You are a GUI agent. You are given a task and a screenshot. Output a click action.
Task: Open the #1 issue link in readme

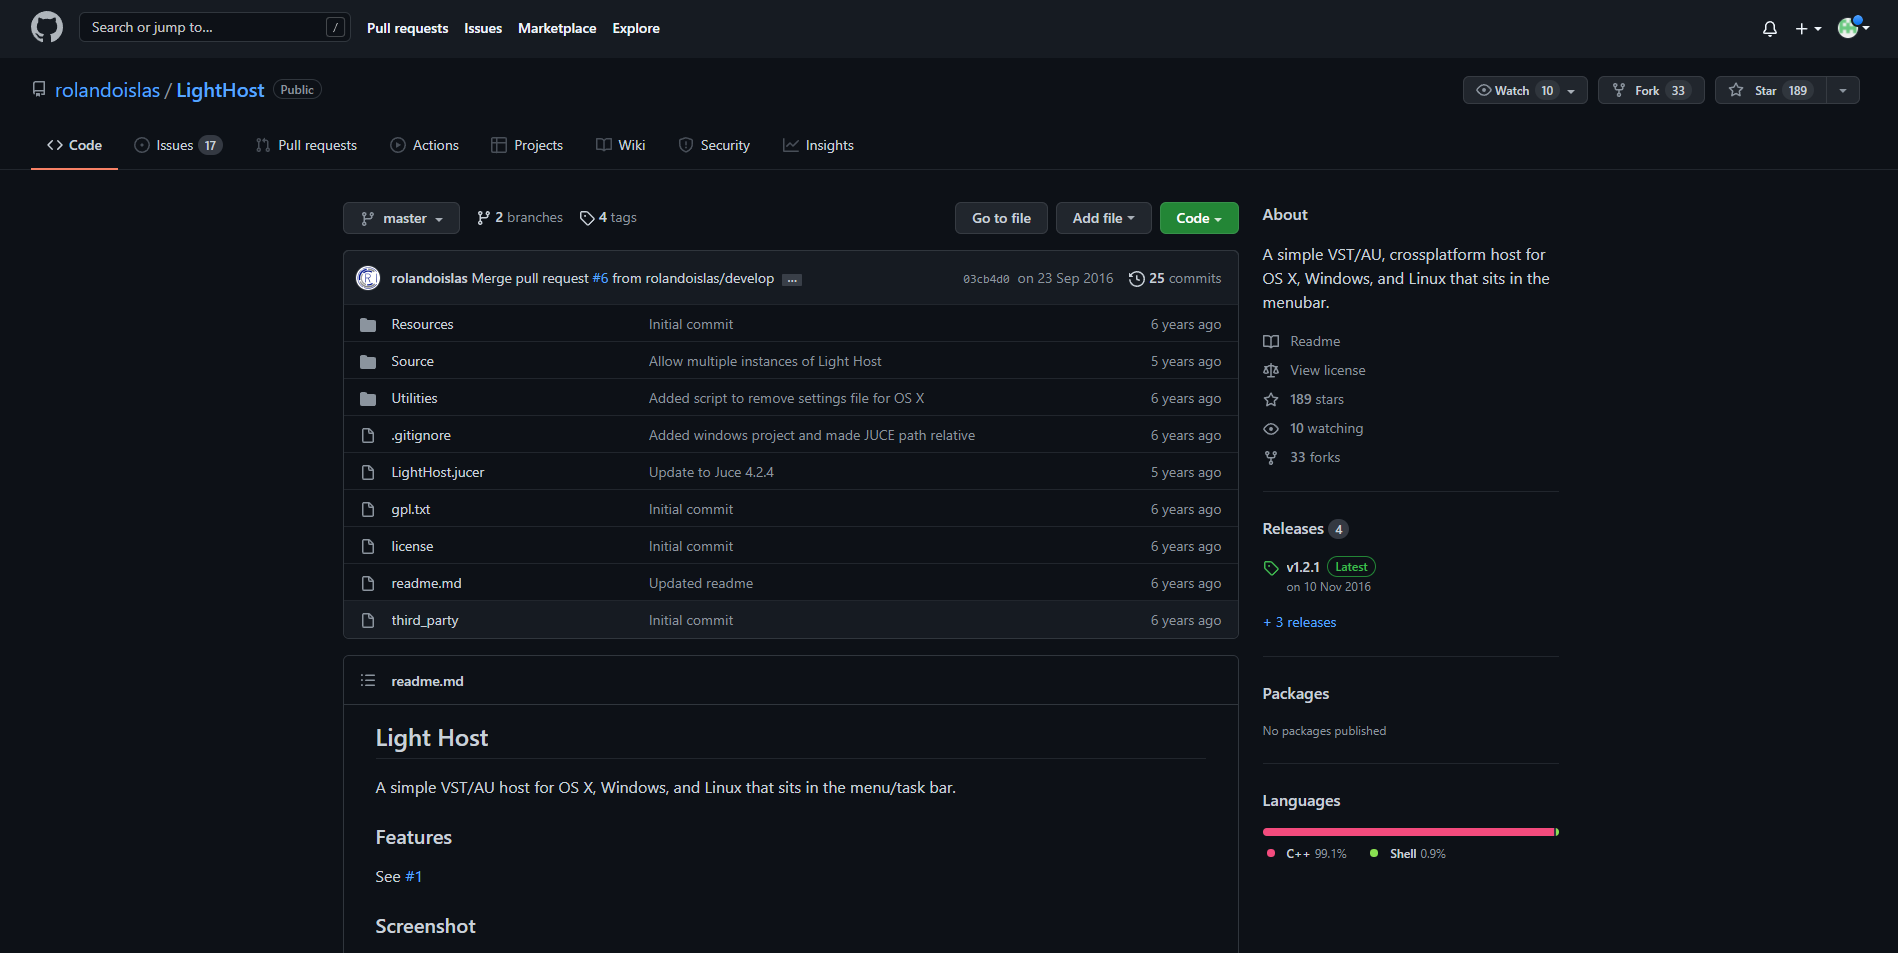pyautogui.click(x=413, y=876)
